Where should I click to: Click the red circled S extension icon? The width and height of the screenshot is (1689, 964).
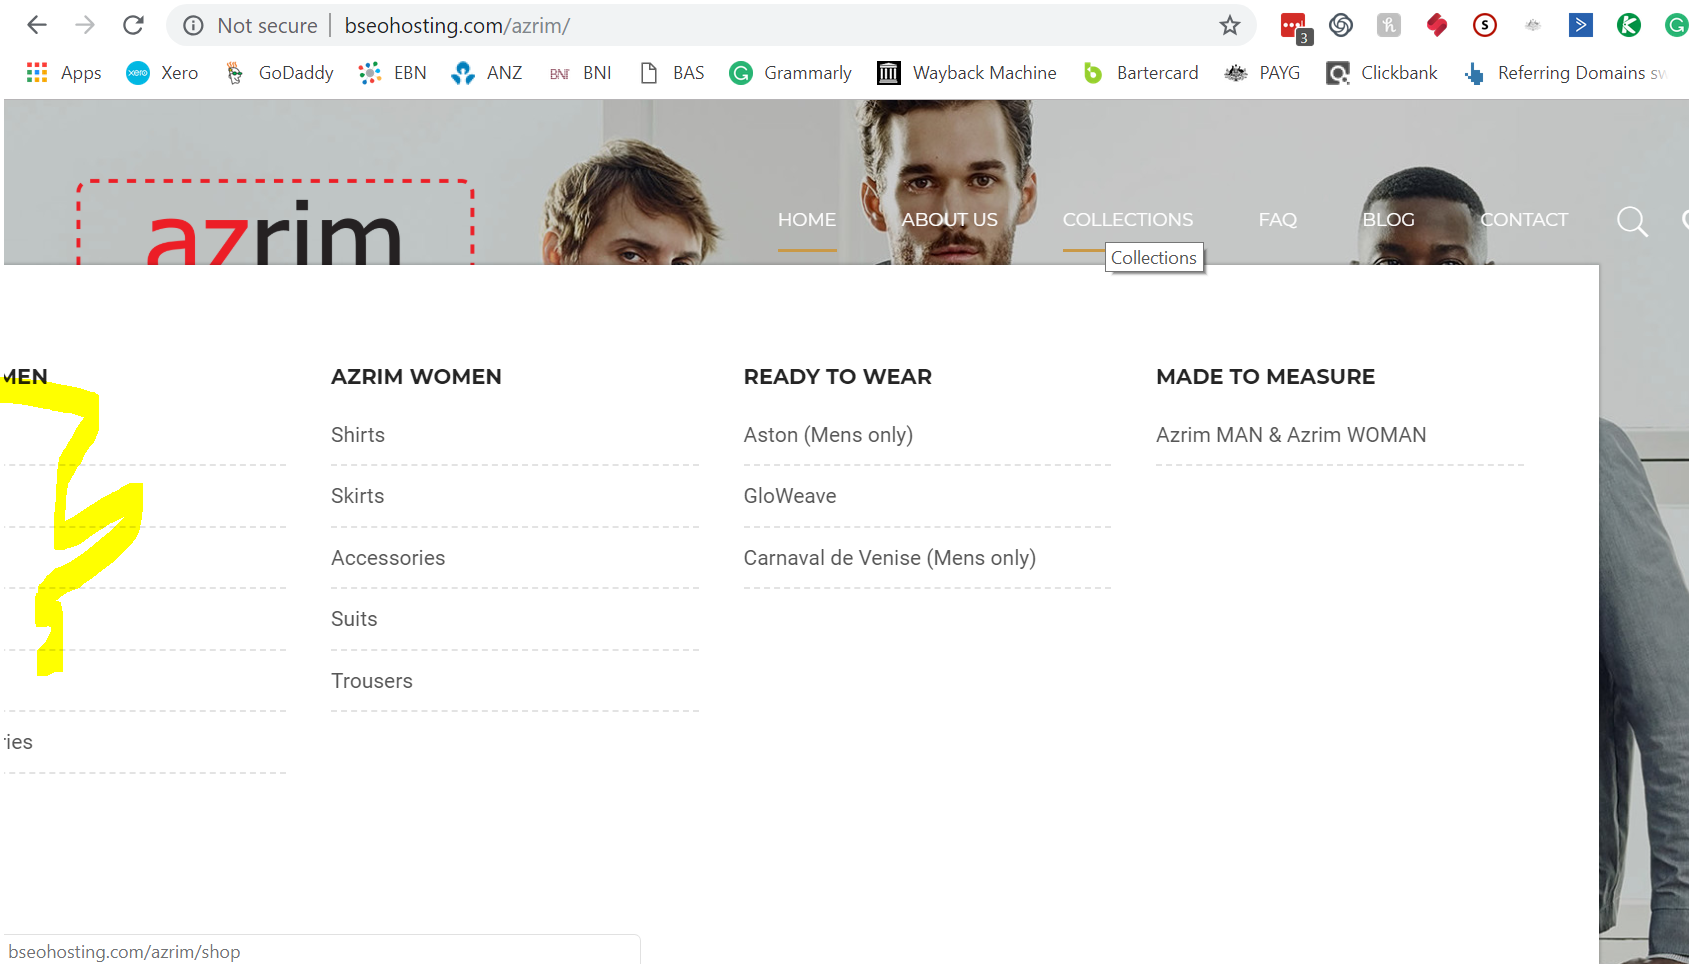click(x=1485, y=25)
